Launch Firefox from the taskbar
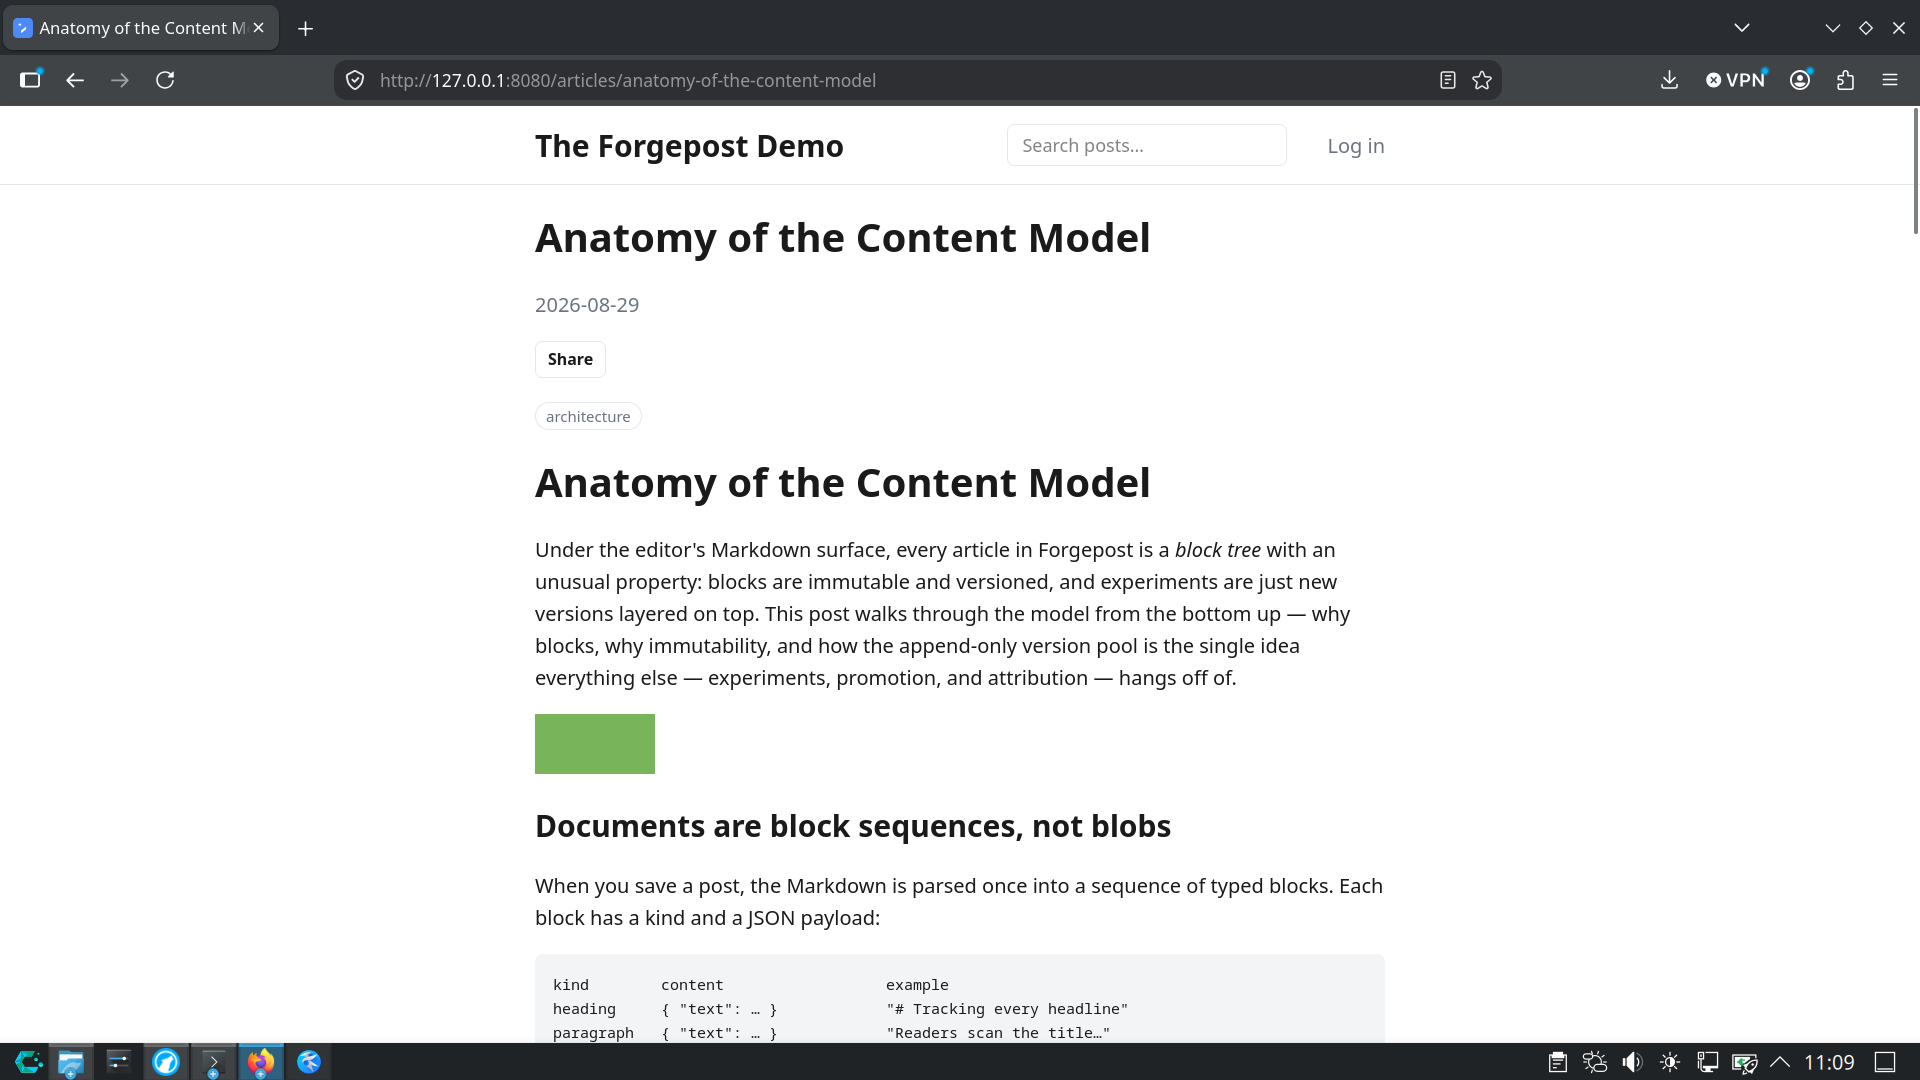Screen dimensions: 1920x1080 pos(261,1062)
